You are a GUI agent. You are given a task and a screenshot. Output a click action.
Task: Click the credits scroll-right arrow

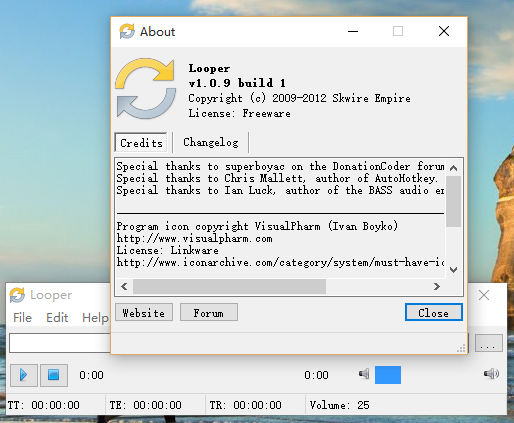pos(436,287)
